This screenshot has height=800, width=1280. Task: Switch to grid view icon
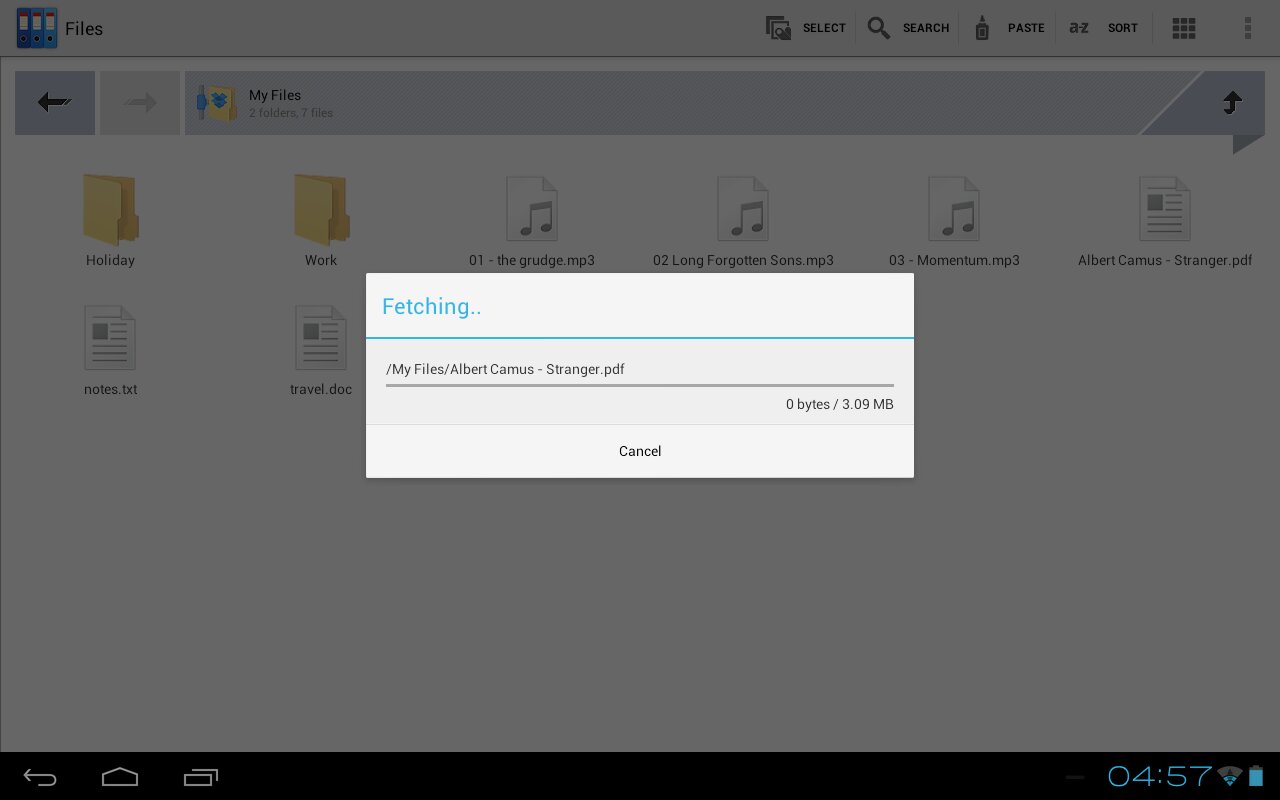click(x=1184, y=28)
